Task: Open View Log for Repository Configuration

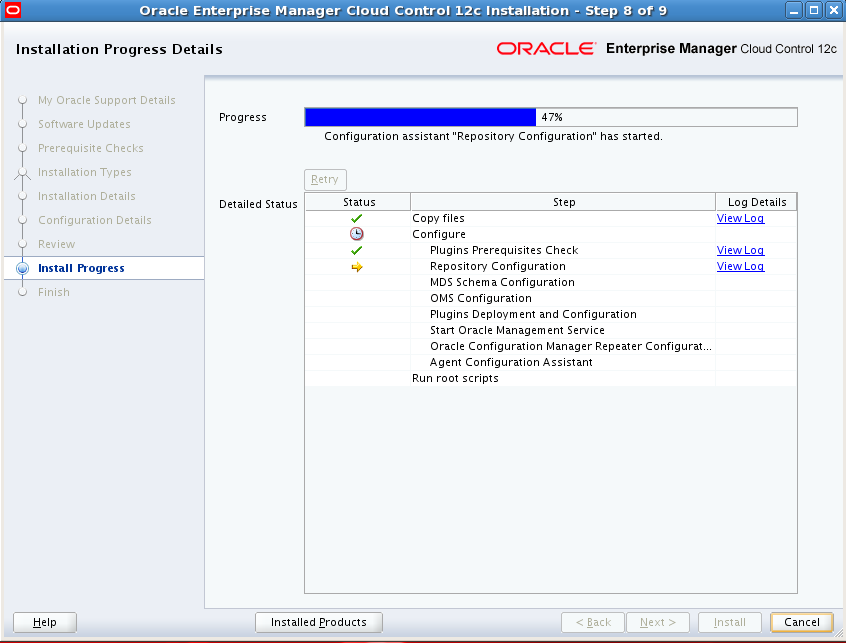Action: [740, 266]
